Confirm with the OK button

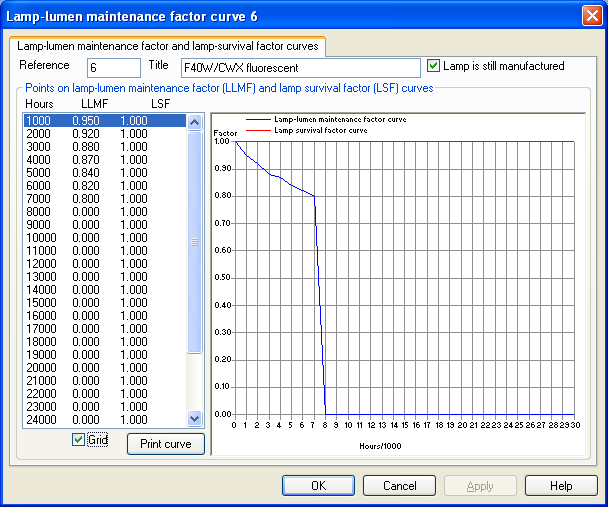318,486
